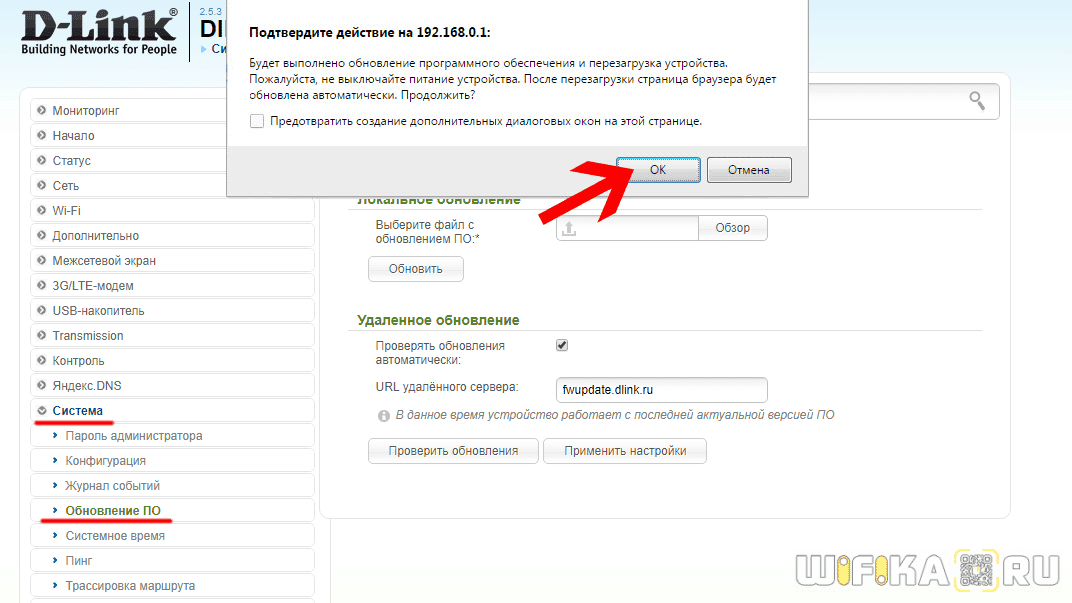Click the D-Link logo

click(x=99, y=32)
